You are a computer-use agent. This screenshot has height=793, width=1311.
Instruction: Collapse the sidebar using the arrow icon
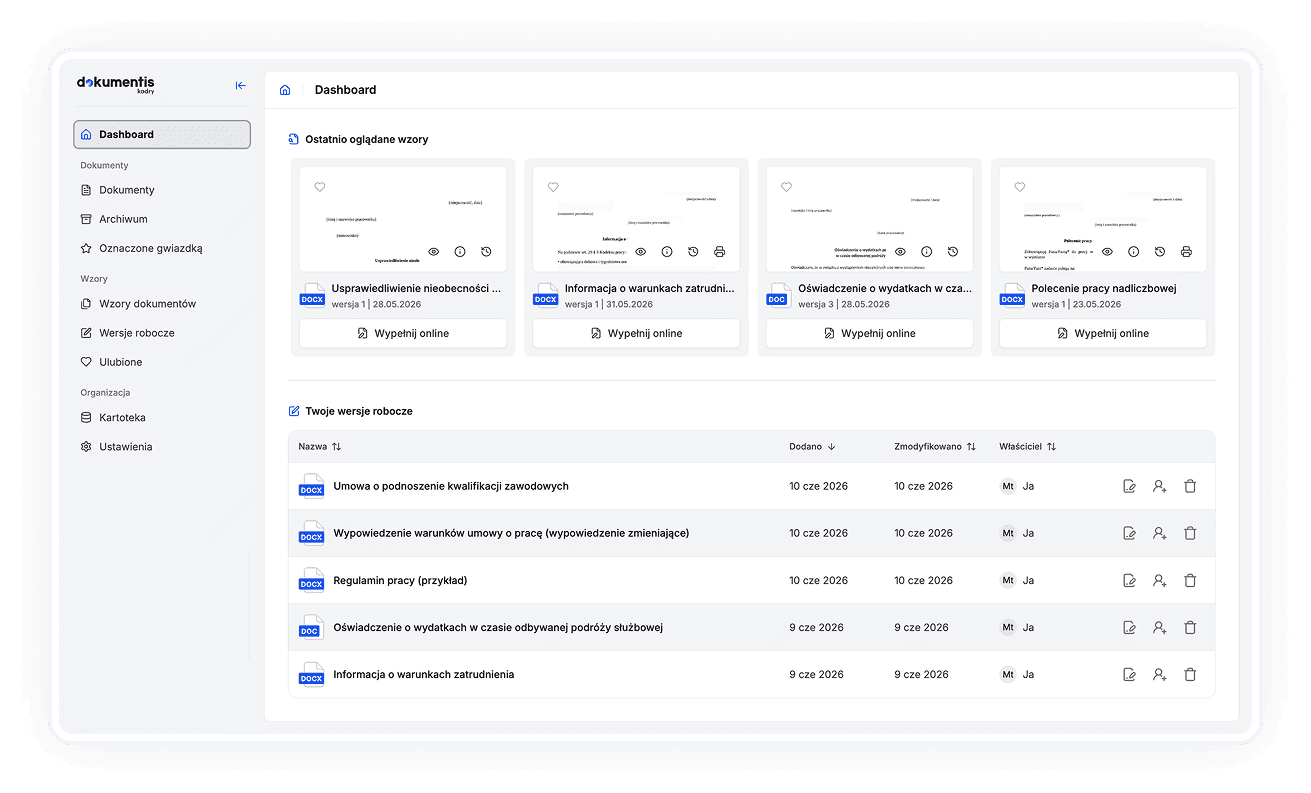pyautogui.click(x=240, y=86)
